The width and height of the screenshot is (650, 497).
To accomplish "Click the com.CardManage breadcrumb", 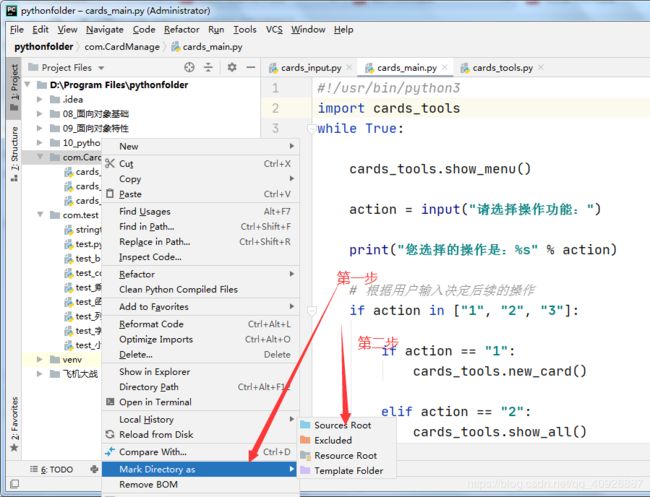I will click(122, 47).
